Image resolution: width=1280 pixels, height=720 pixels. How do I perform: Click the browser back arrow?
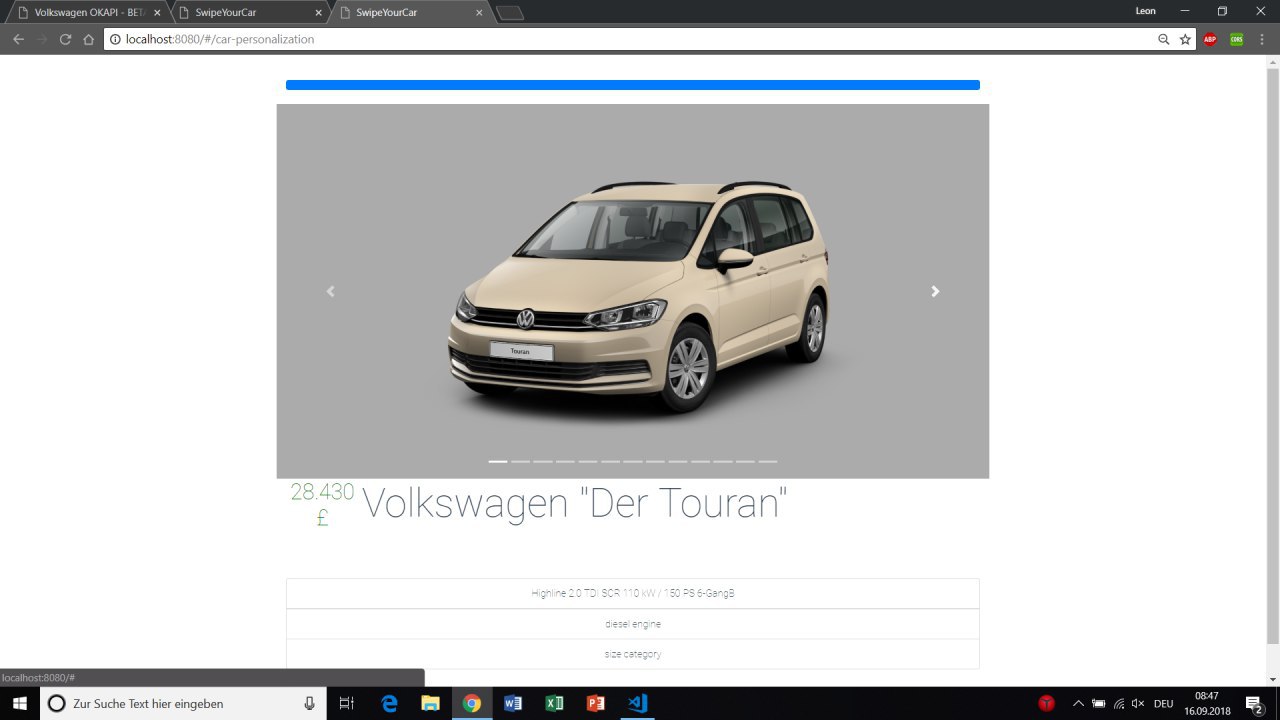tap(18, 39)
